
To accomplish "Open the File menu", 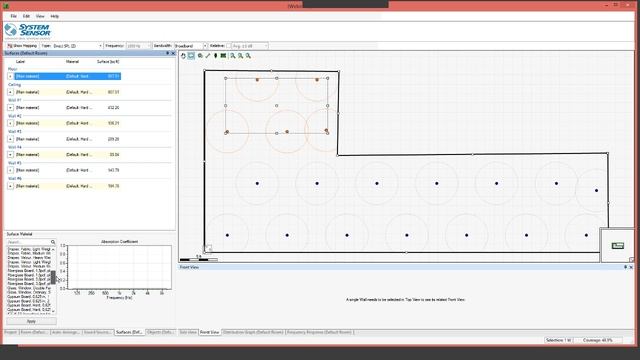I will pyautogui.click(x=13, y=16).
